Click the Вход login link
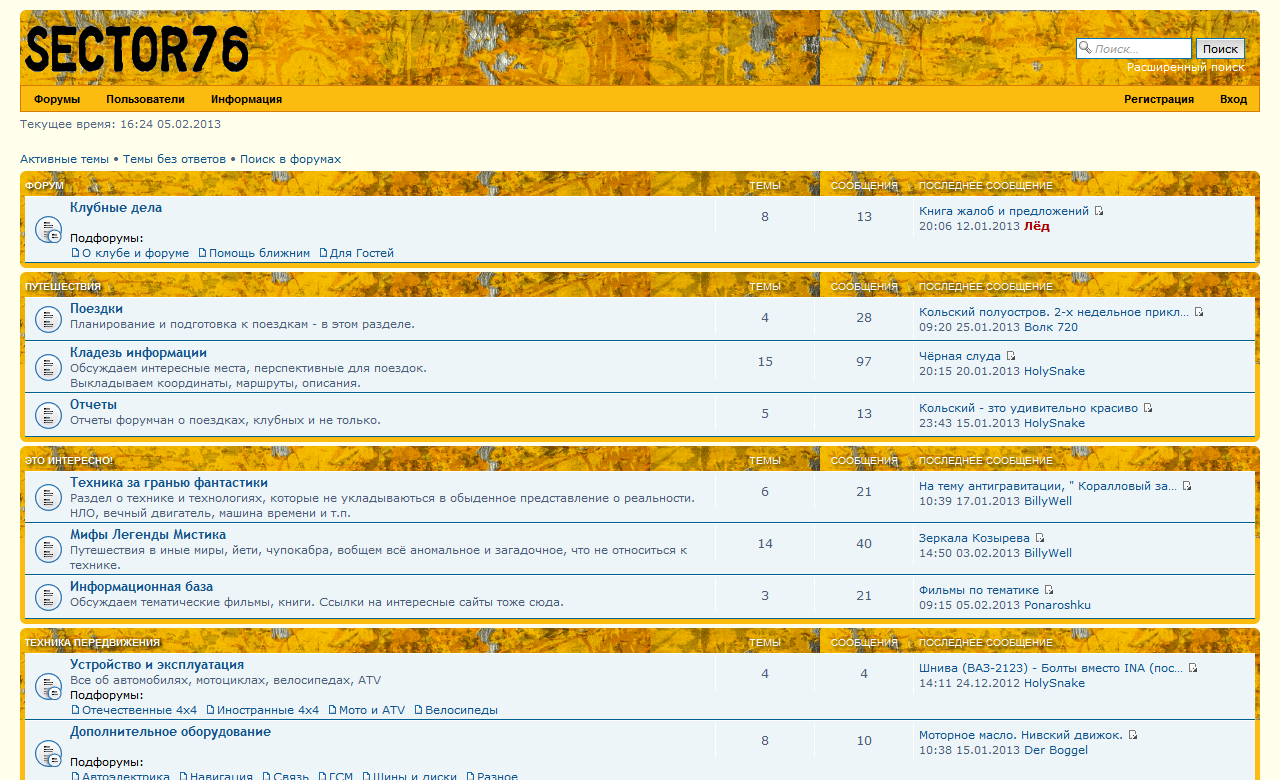Screen dimensions: 1280x780 (x=1233, y=99)
